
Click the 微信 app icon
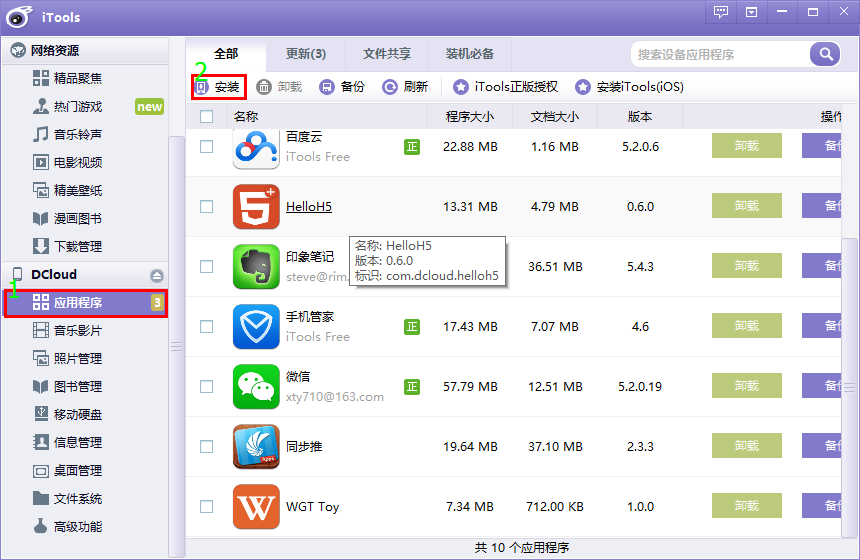[256, 387]
